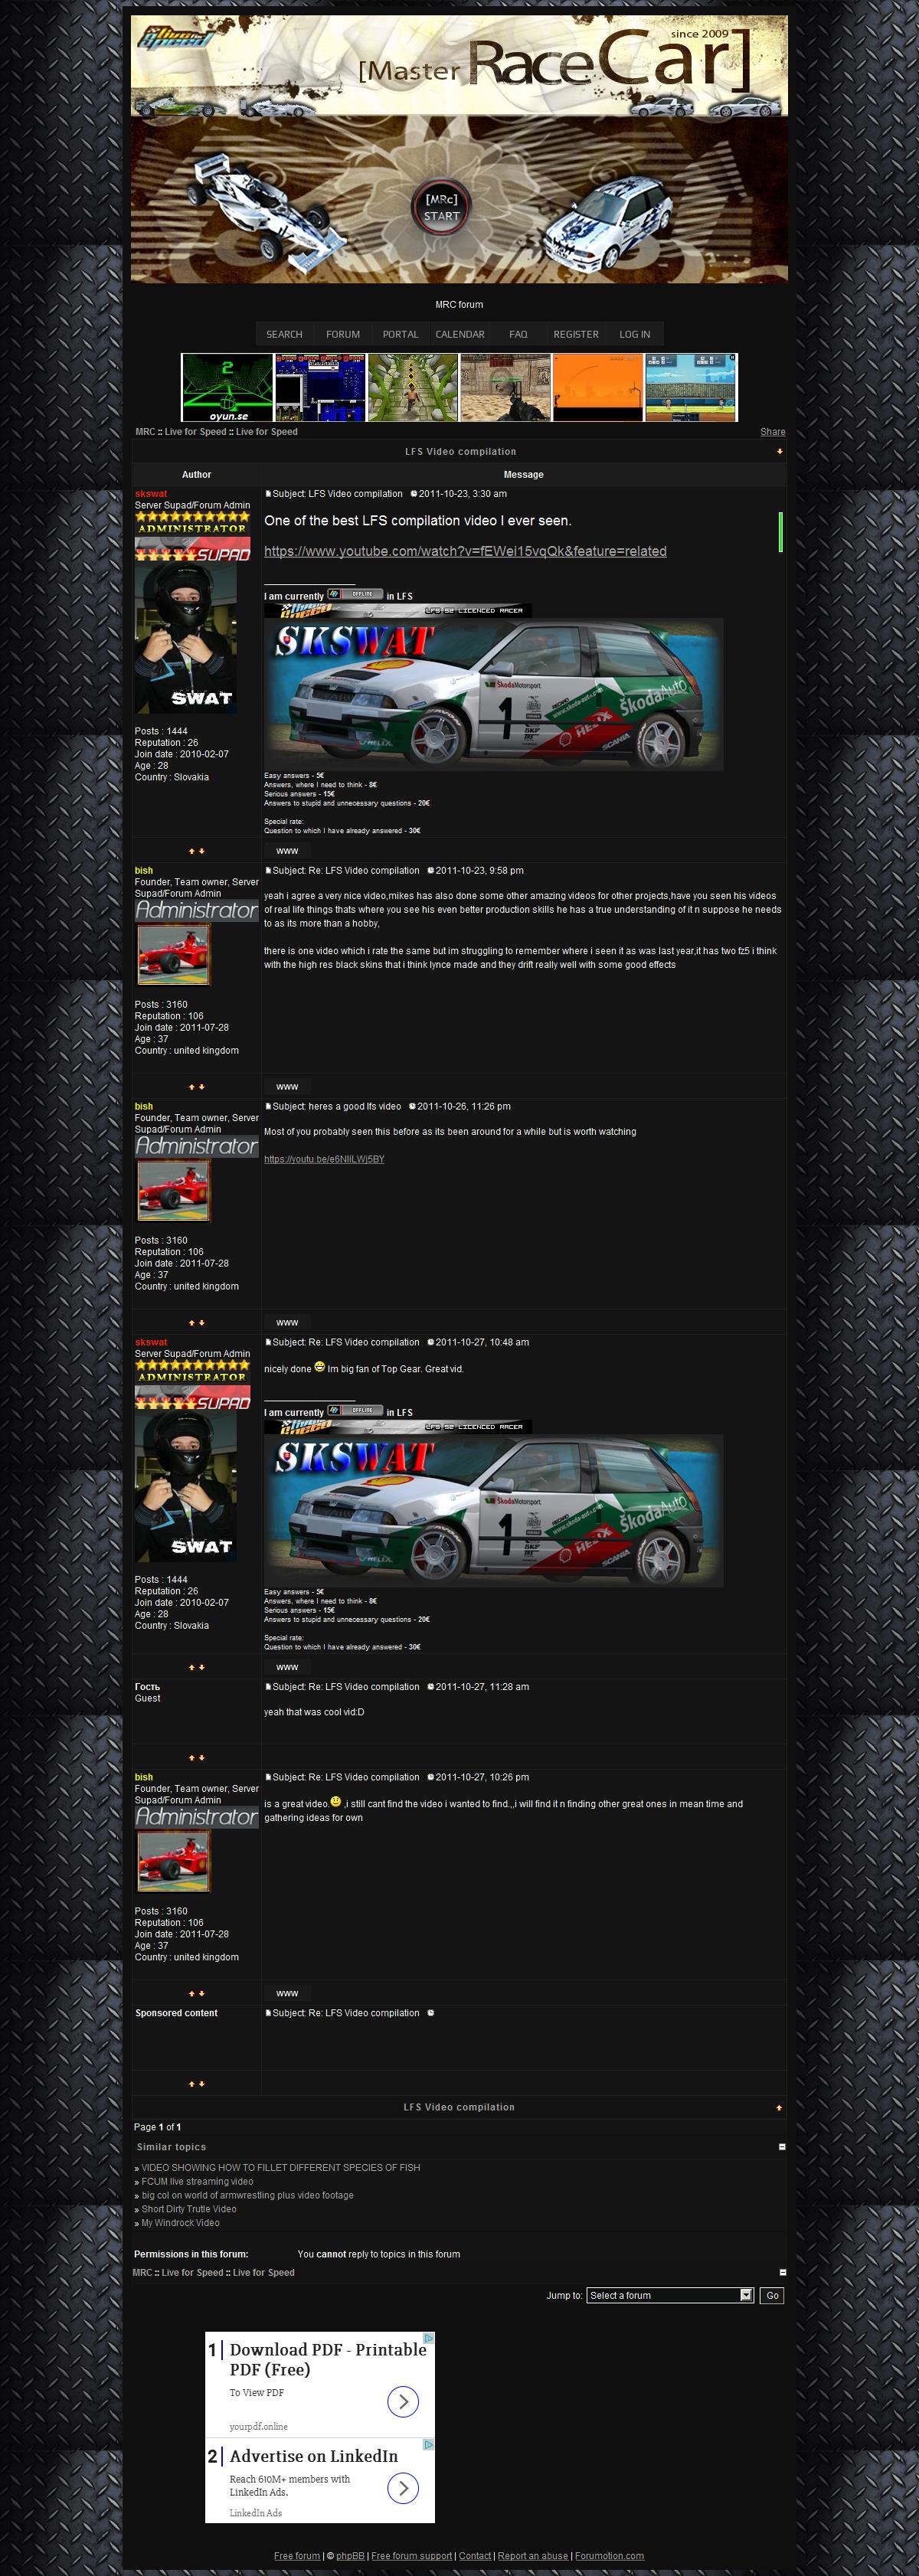Click down arrow below skswat's 3:30 am post

pyautogui.click(x=202, y=851)
